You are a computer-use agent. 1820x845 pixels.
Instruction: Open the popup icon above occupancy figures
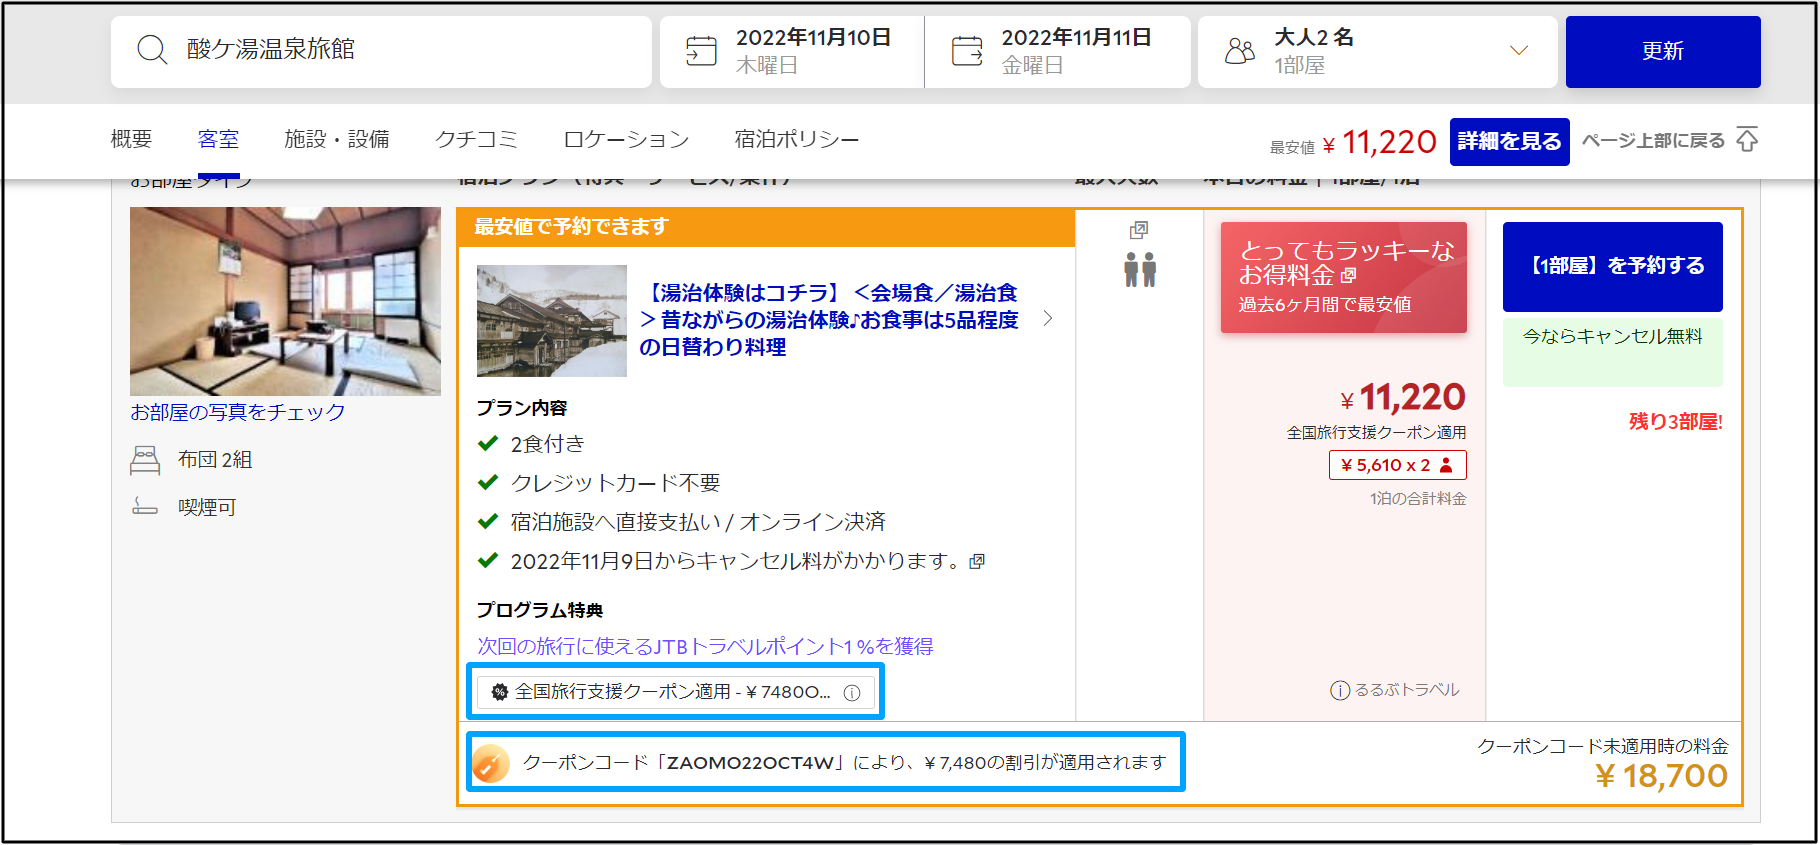click(x=1139, y=231)
